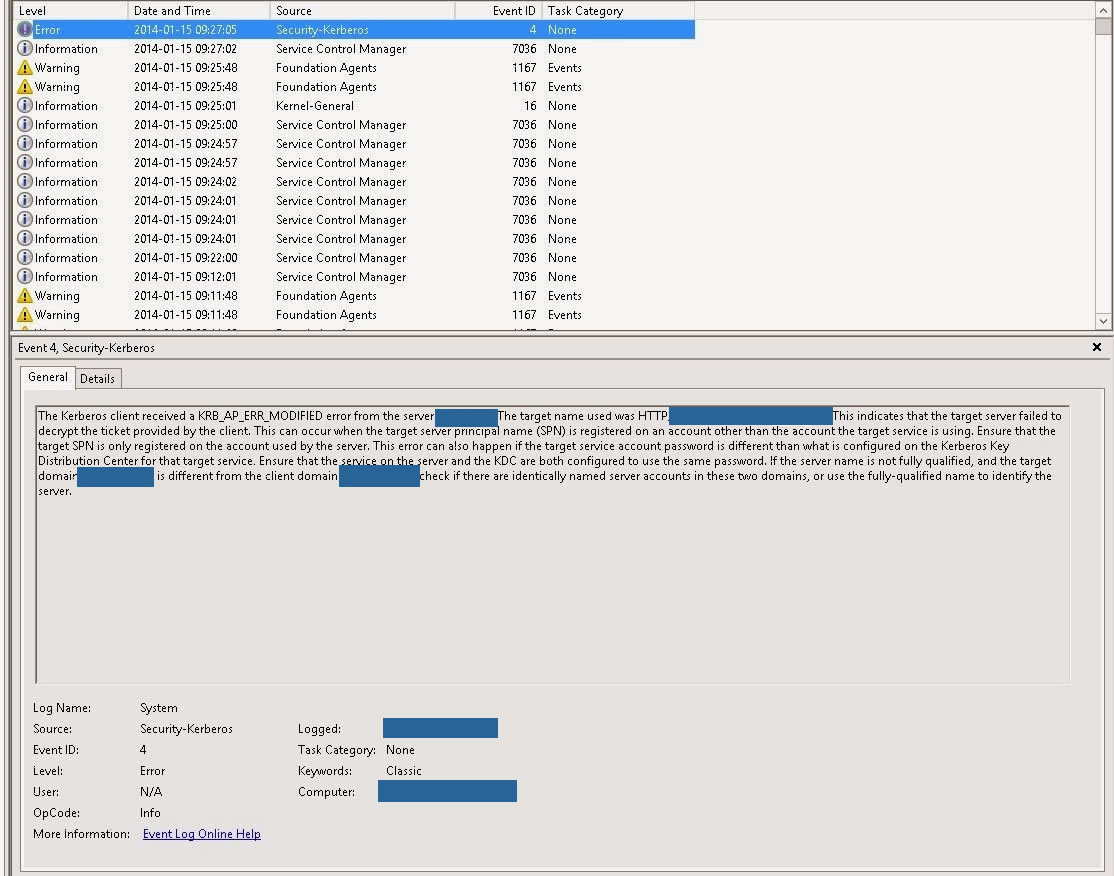The image size is (1114, 876).
Task: Open the Event Log Online Help link
Action: tap(201, 834)
